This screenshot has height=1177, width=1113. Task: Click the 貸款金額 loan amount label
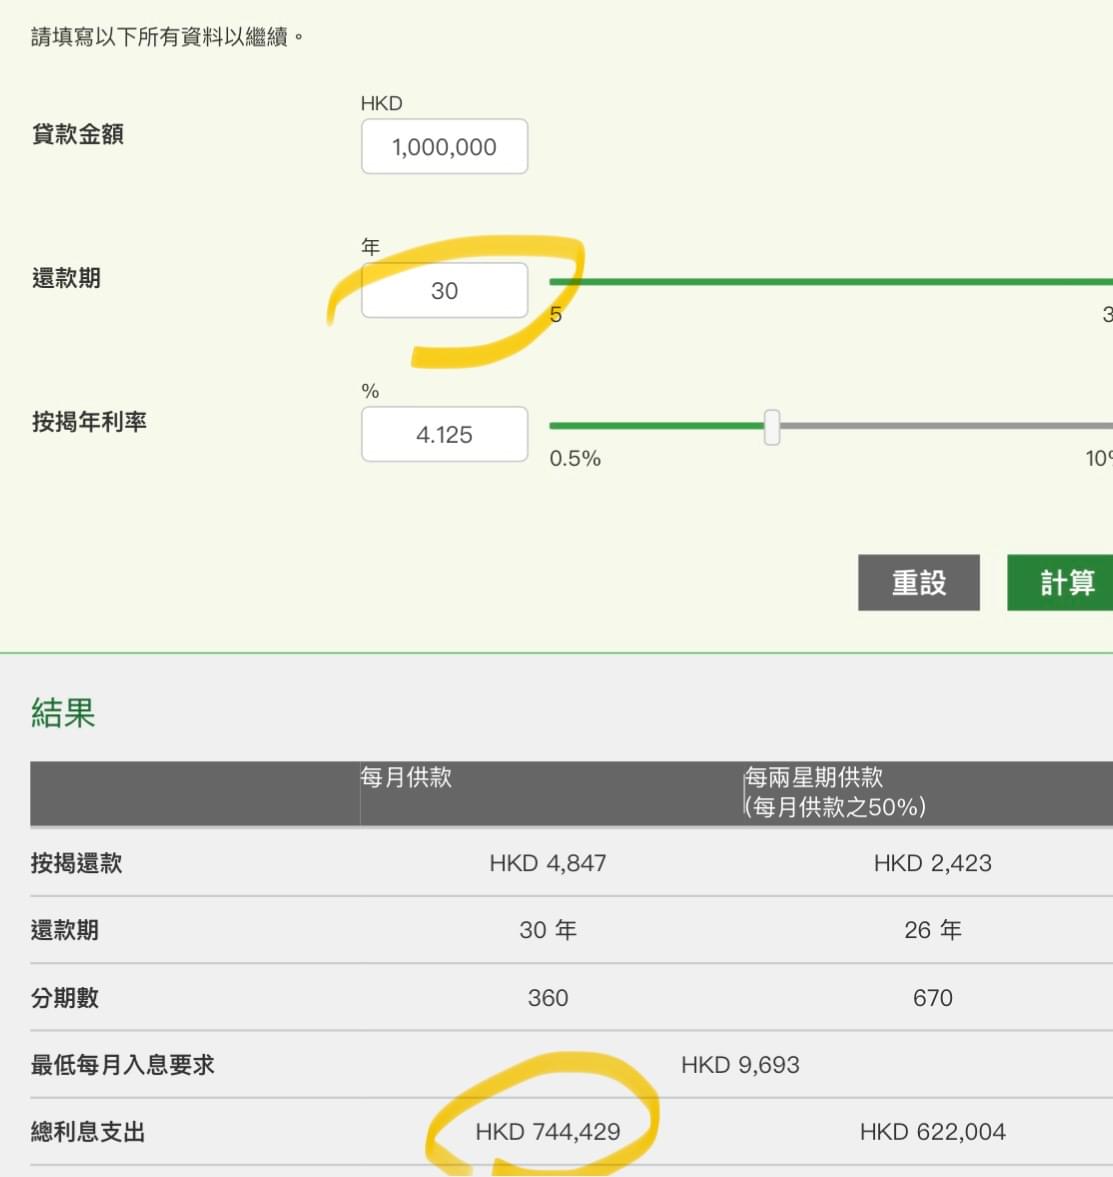pos(78,134)
